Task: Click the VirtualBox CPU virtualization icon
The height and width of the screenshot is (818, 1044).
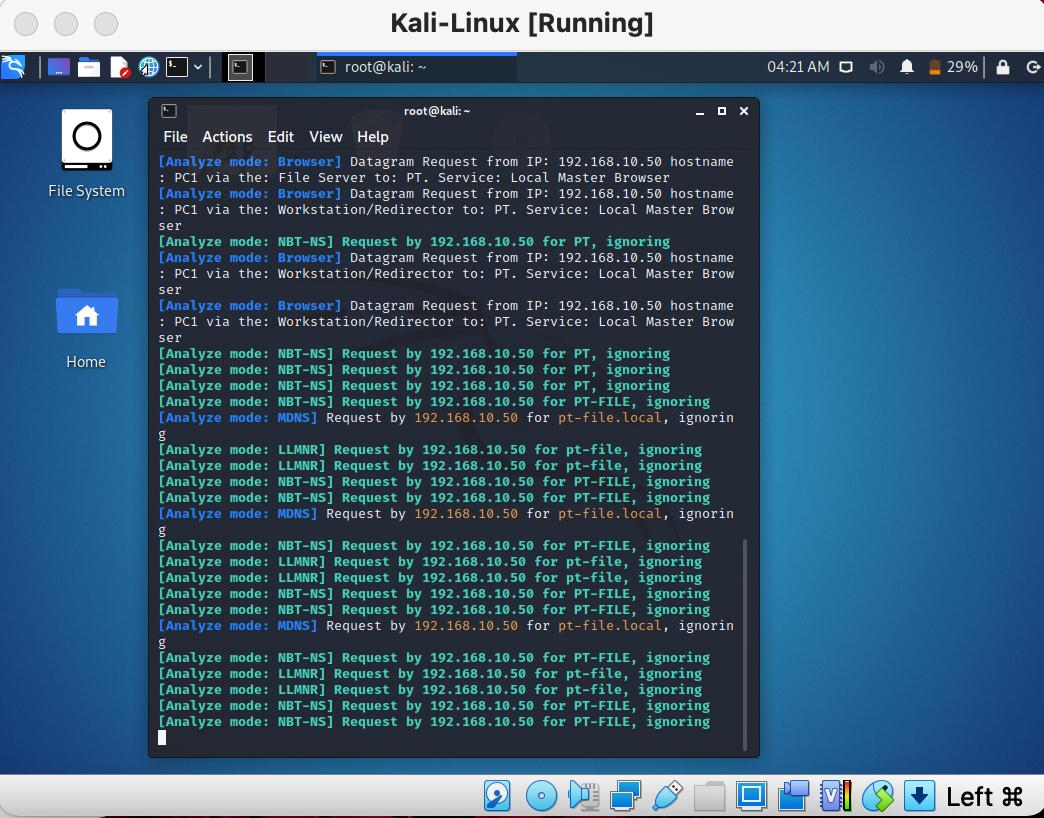Action: [x=836, y=795]
